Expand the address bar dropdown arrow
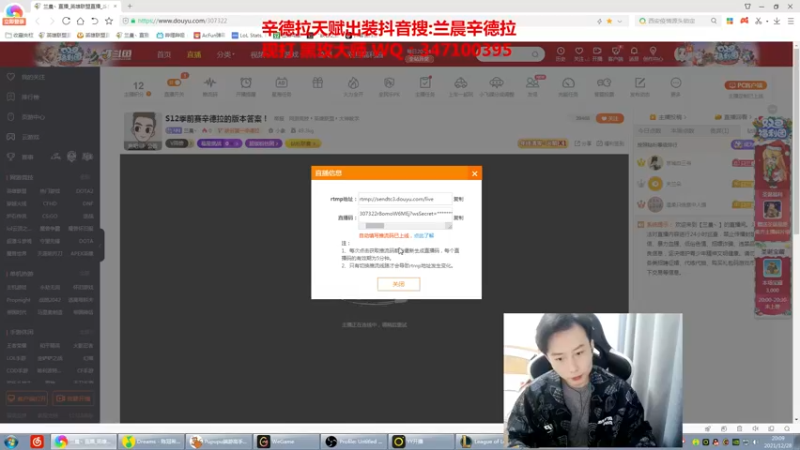 coord(619,21)
